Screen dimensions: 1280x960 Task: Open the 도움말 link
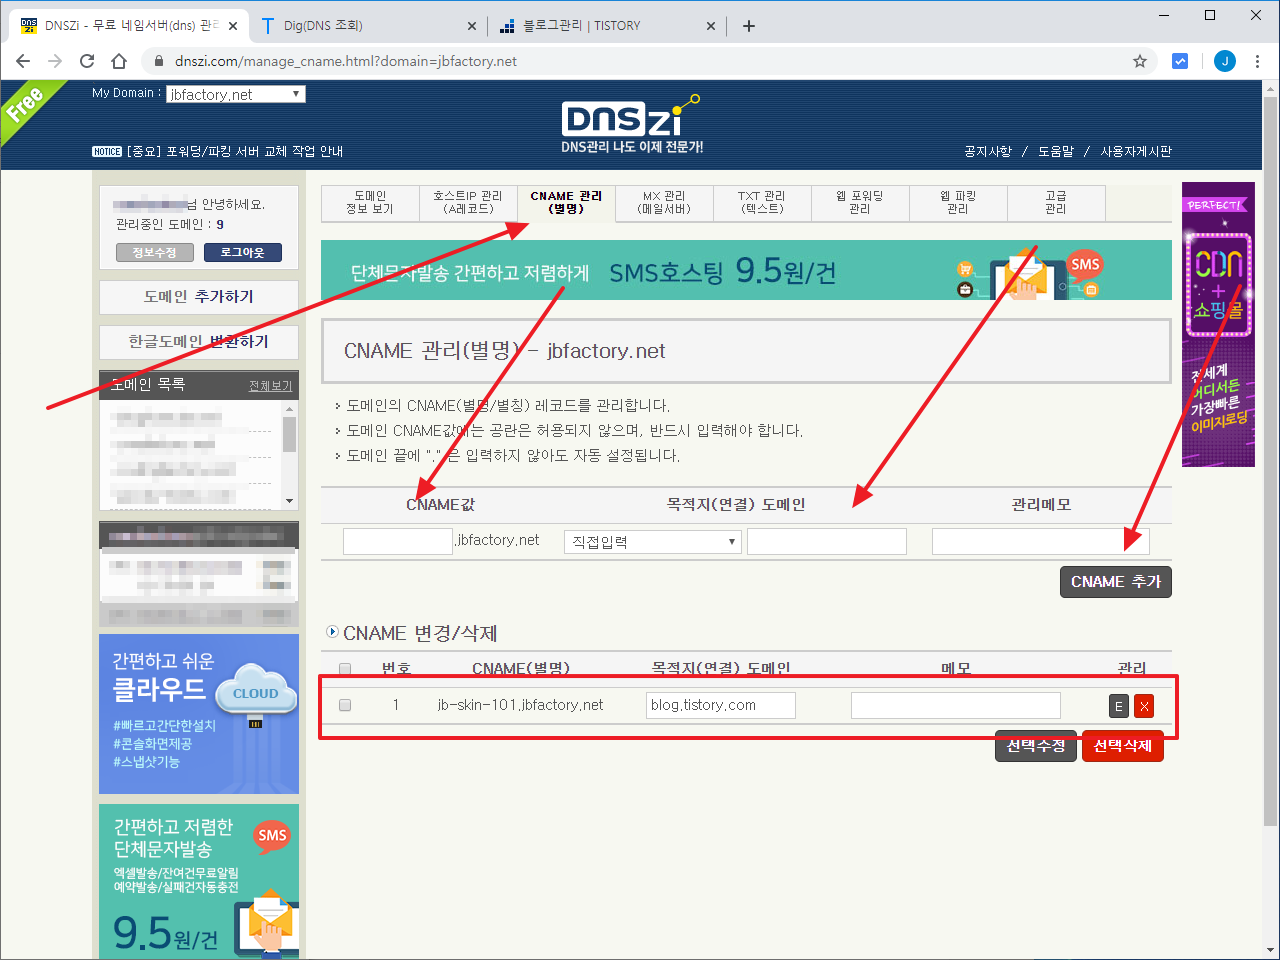click(x=1056, y=152)
